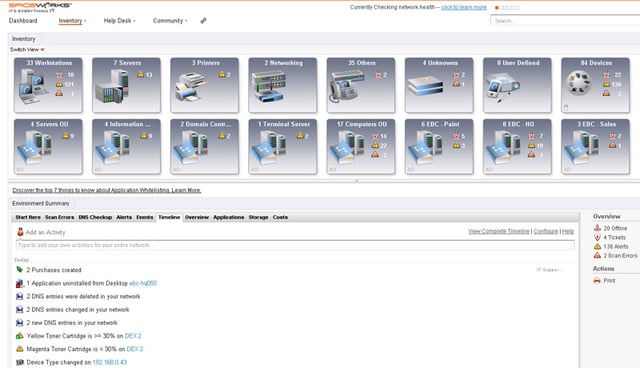
Task: Open the 3 EBC - Sales tile
Action: tap(596, 146)
